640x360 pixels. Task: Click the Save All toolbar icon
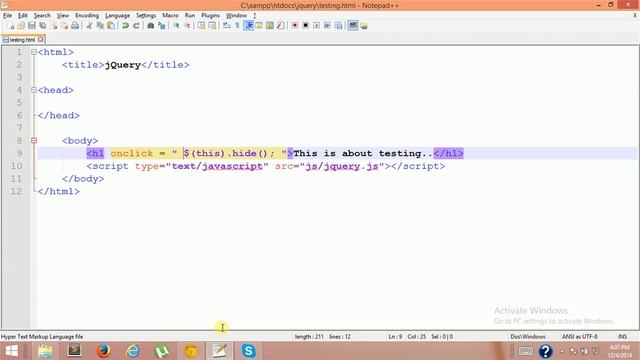coord(42,26)
